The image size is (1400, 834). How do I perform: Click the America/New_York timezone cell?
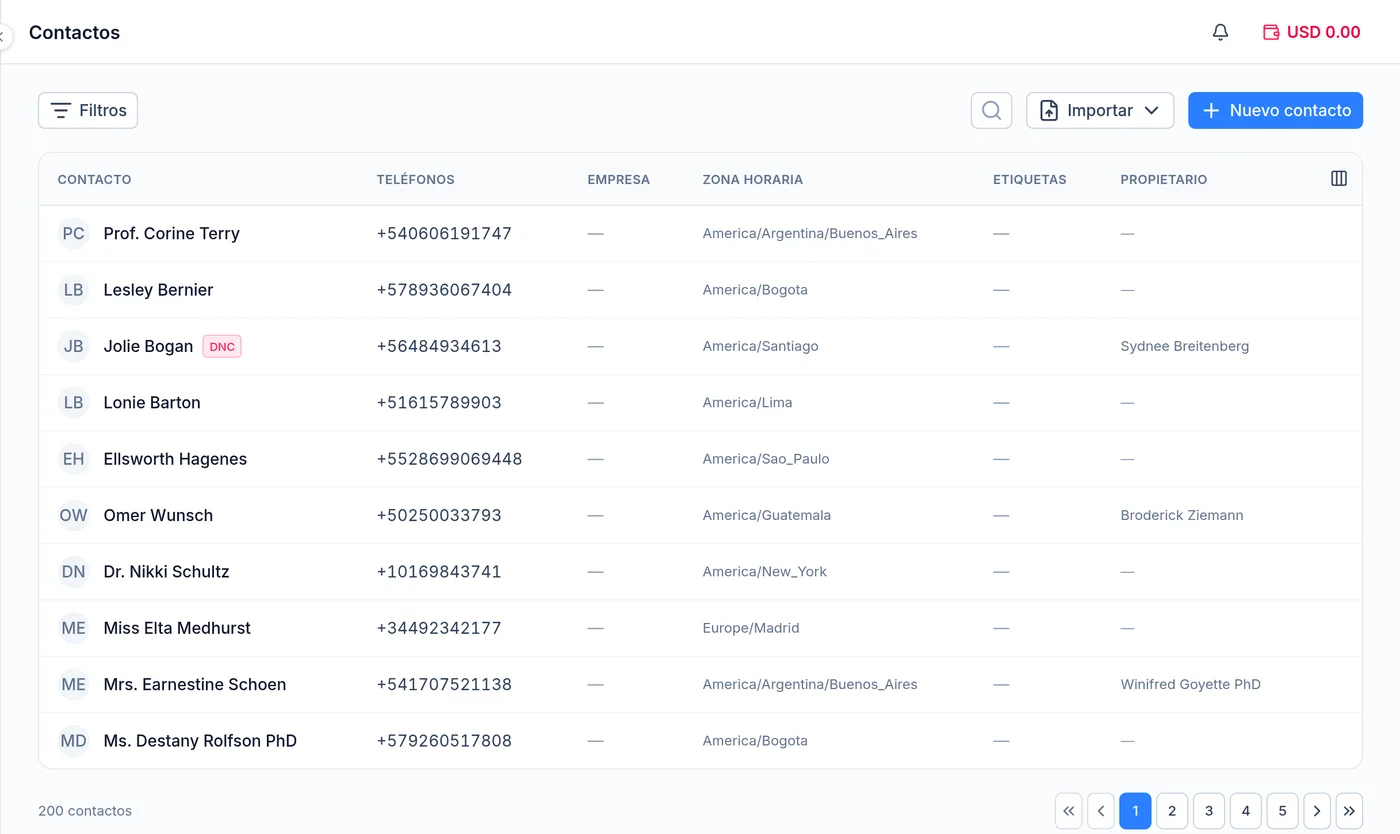coord(765,572)
